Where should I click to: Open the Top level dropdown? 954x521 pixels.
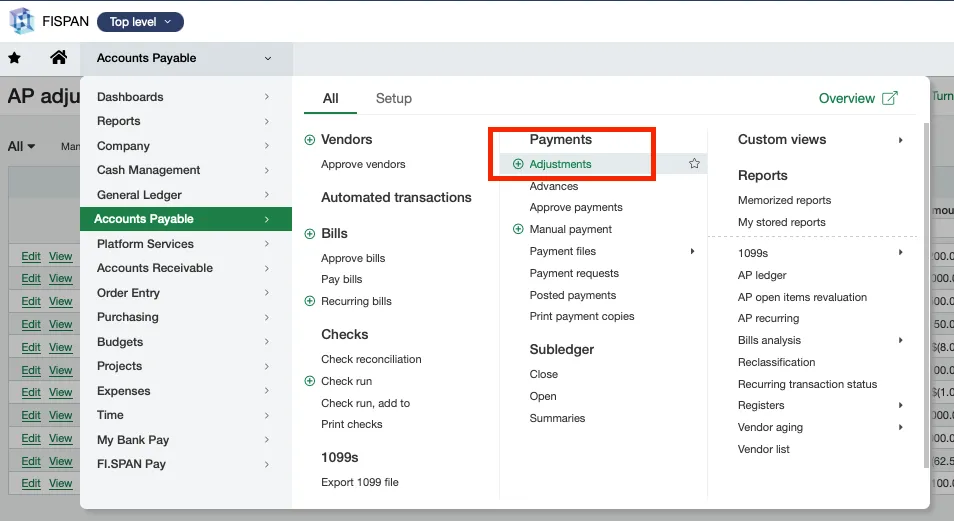pyautogui.click(x=141, y=22)
